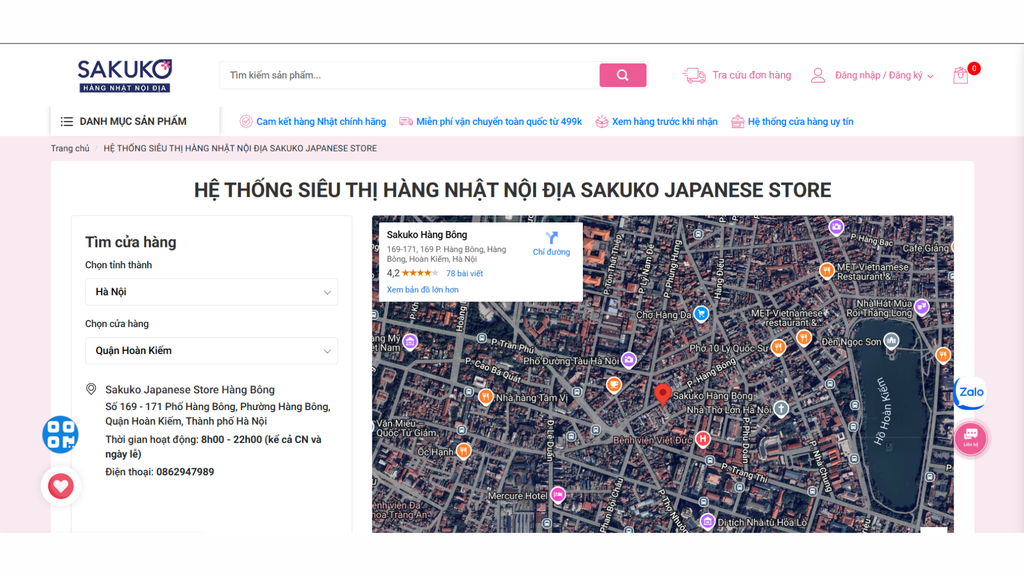Click the delivery truck order tracking icon

(x=694, y=75)
